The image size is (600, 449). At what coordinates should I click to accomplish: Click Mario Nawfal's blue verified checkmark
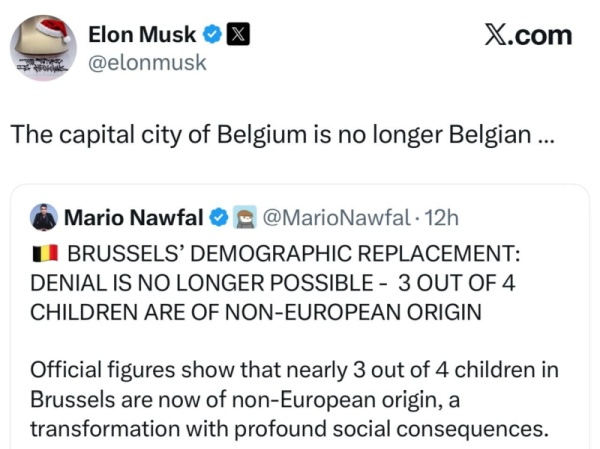point(218,216)
